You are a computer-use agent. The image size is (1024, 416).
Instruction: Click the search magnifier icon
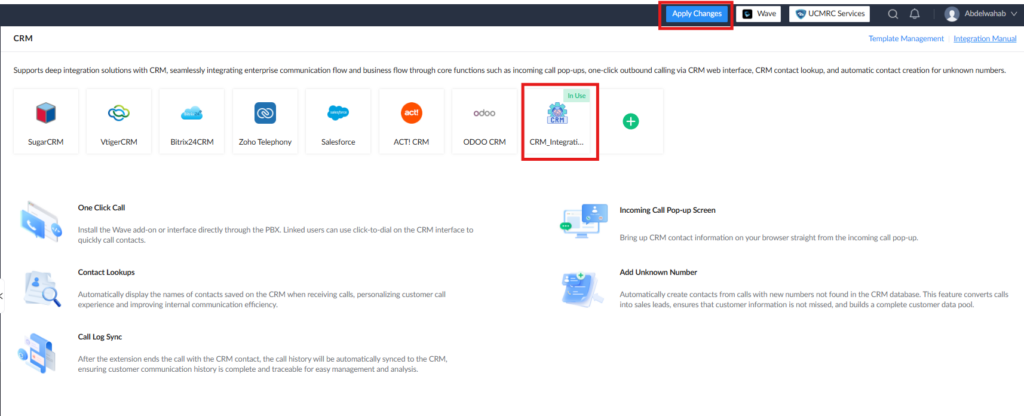point(893,14)
